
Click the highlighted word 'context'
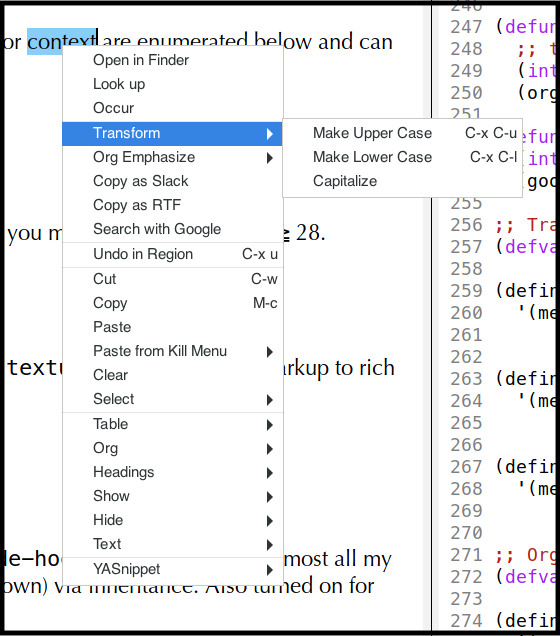[61, 41]
